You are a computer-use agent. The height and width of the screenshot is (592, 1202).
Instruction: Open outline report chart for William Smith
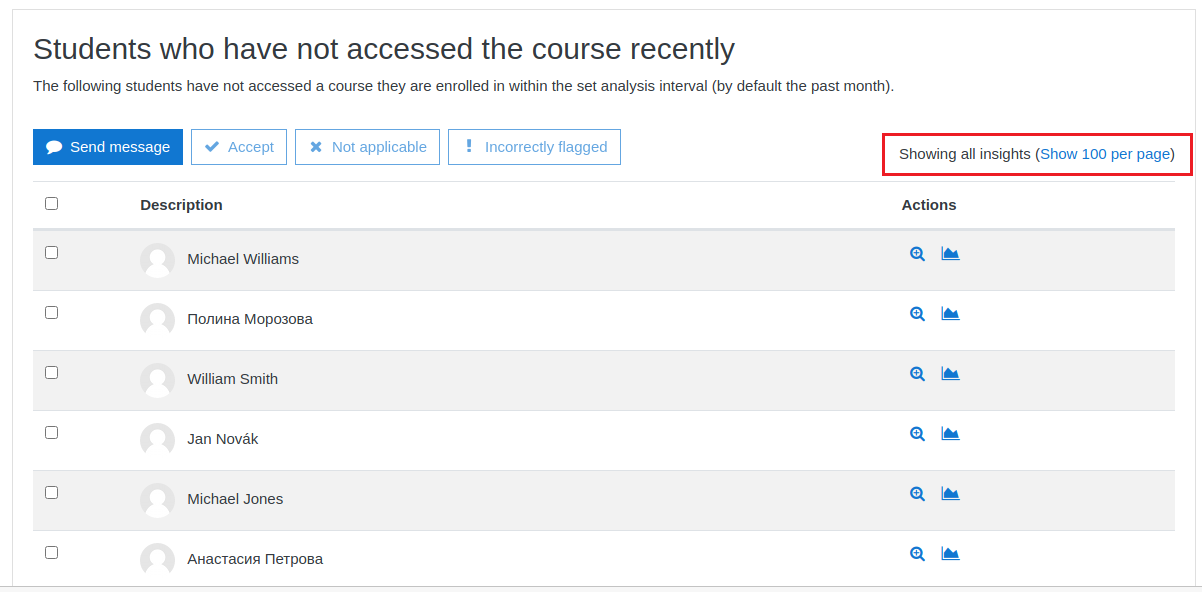[950, 374]
